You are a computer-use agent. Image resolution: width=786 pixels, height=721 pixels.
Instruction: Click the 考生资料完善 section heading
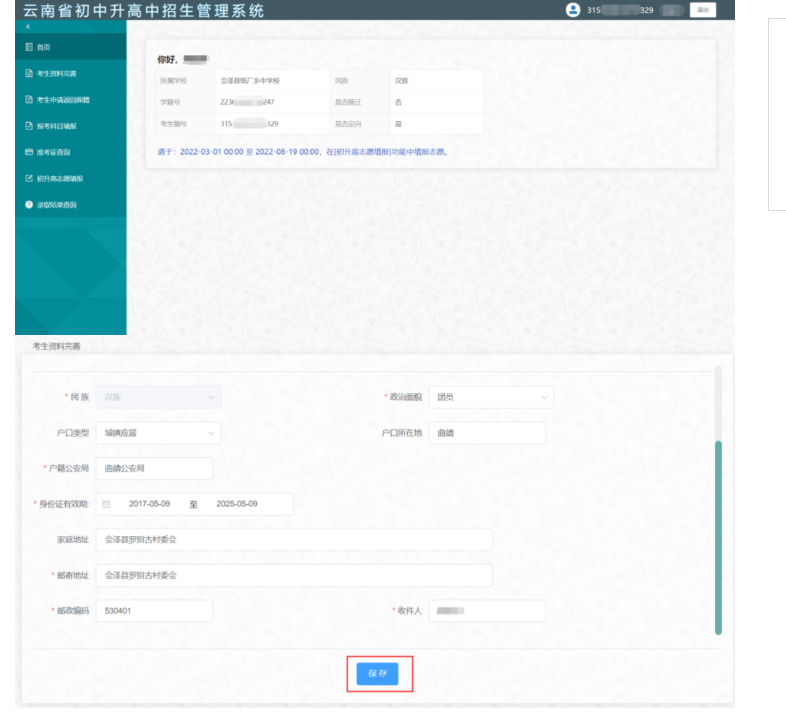pyautogui.click(x=57, y=346)
